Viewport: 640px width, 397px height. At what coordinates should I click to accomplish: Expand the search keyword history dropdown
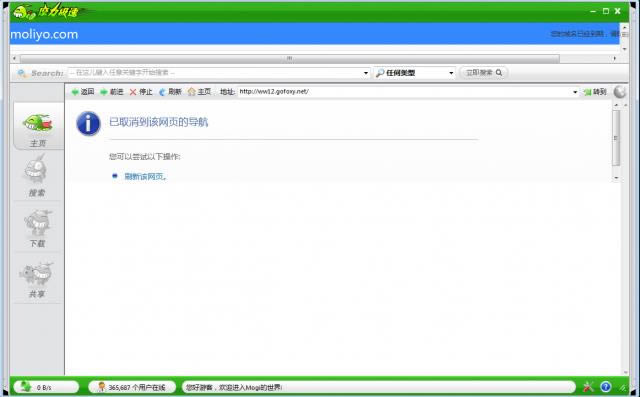click(366, 73)
